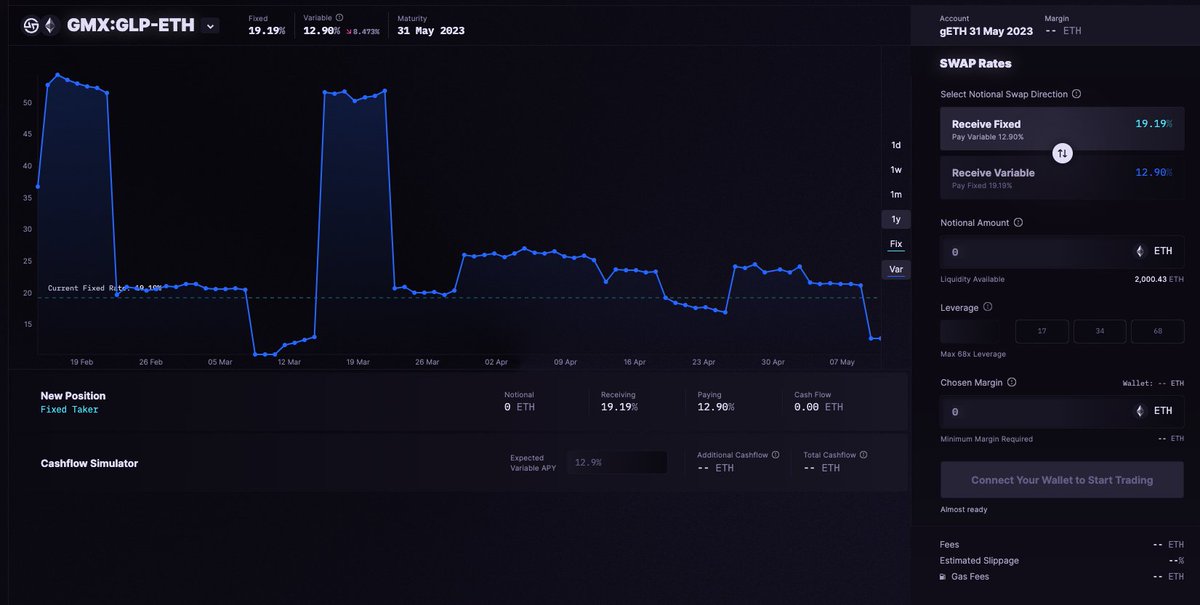
Task: Switch chart range to 1y
Action: [896, 219]
